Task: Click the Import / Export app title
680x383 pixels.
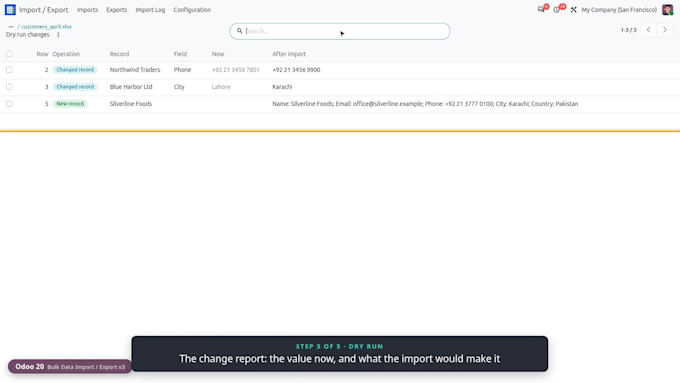Action: tap(43, 10)
